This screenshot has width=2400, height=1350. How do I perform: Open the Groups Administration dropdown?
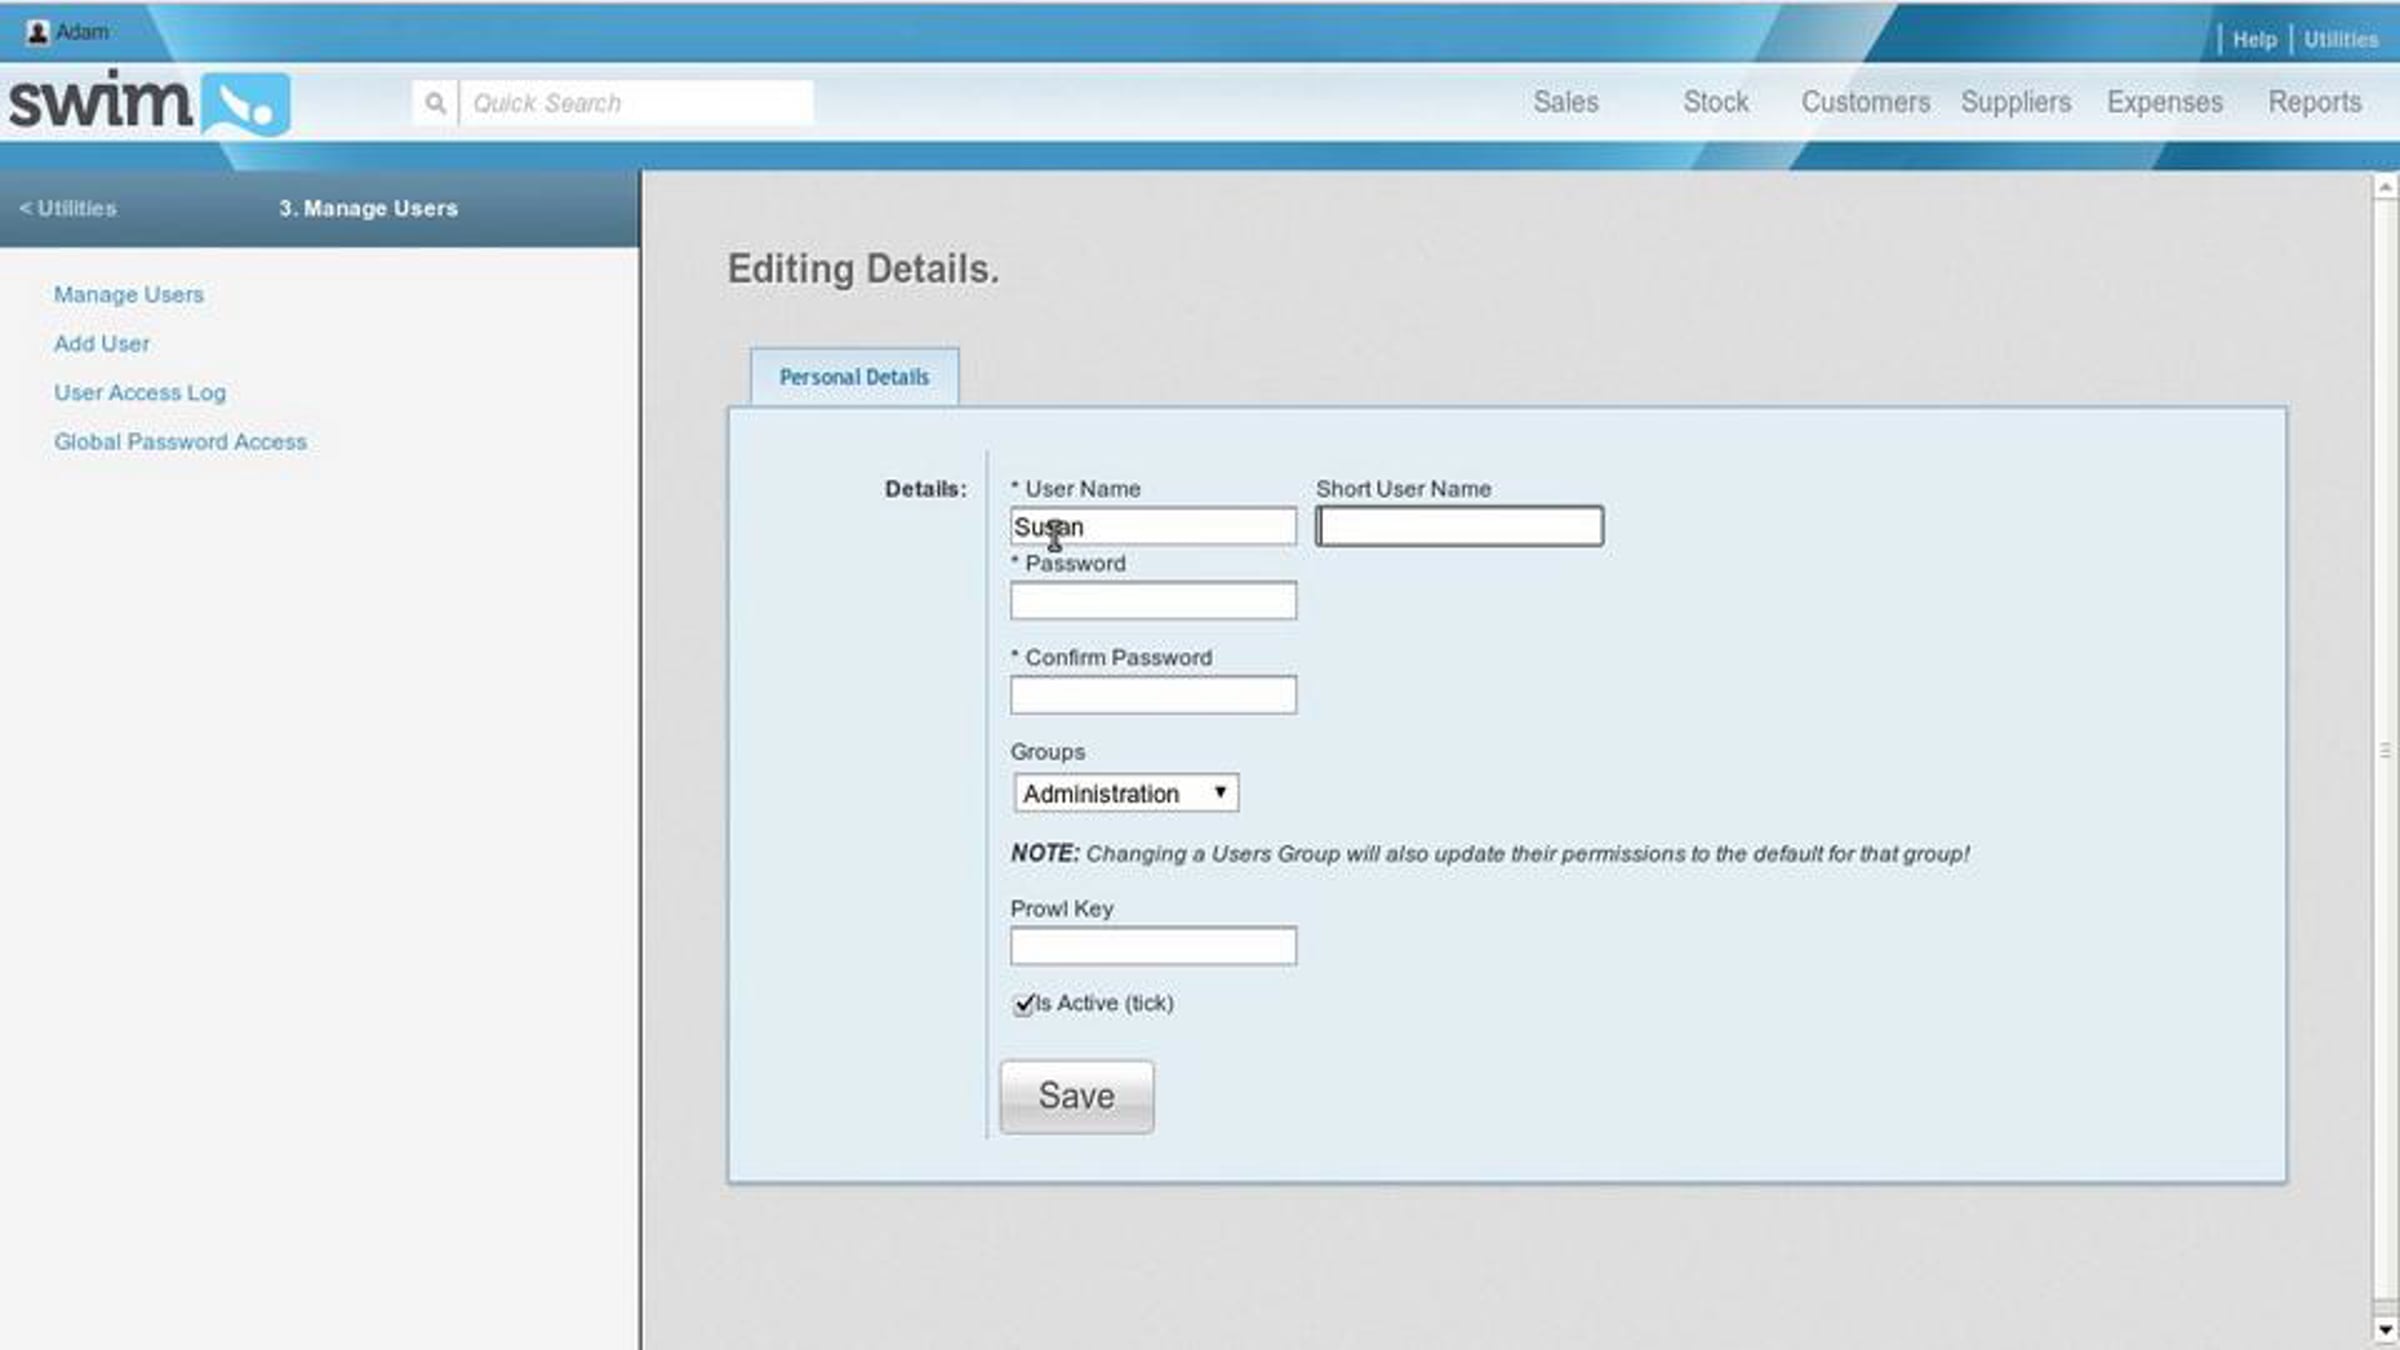[1126, 793]
